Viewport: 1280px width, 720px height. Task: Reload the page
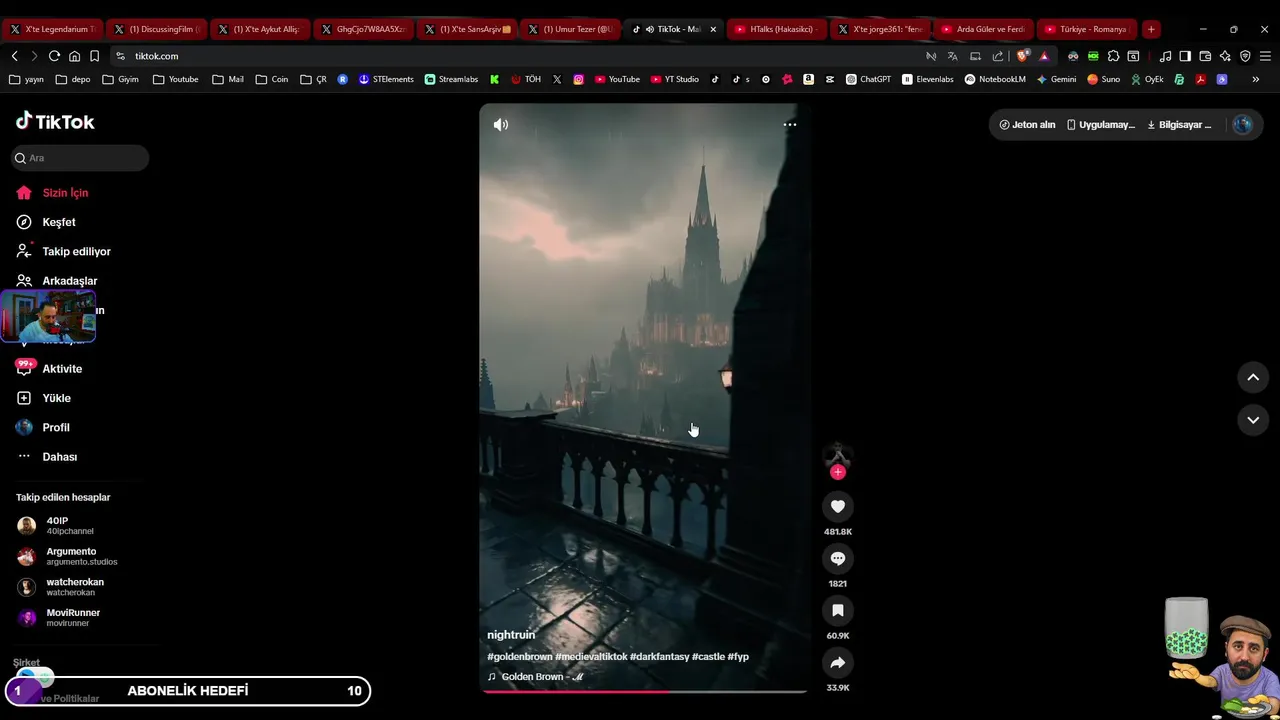coord(54,56)
